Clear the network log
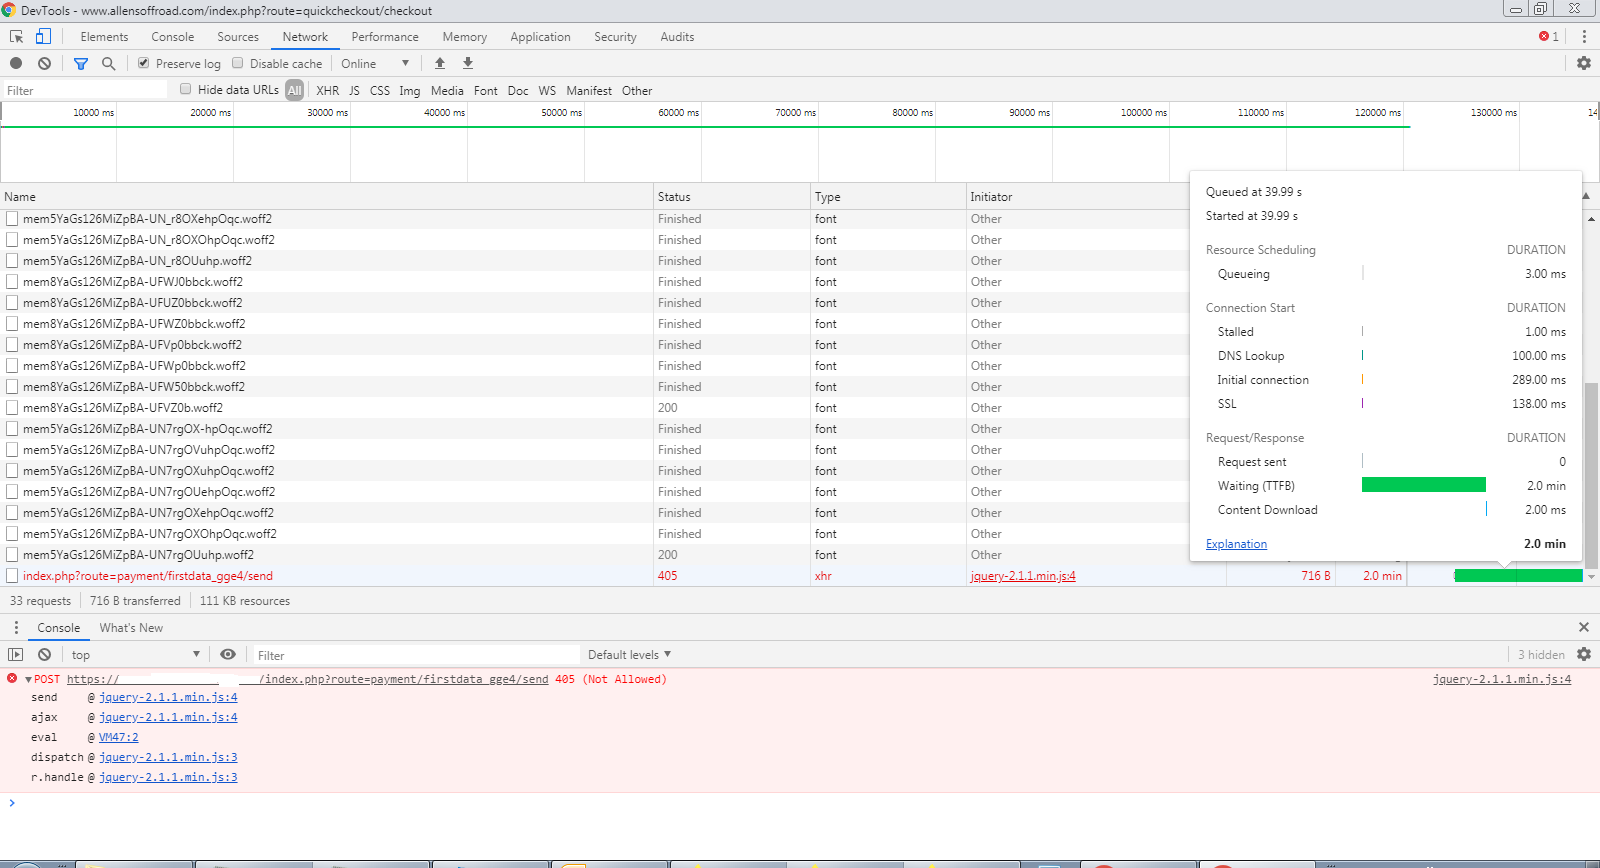Screen dimensions: 1600x868 click(44, 63)
